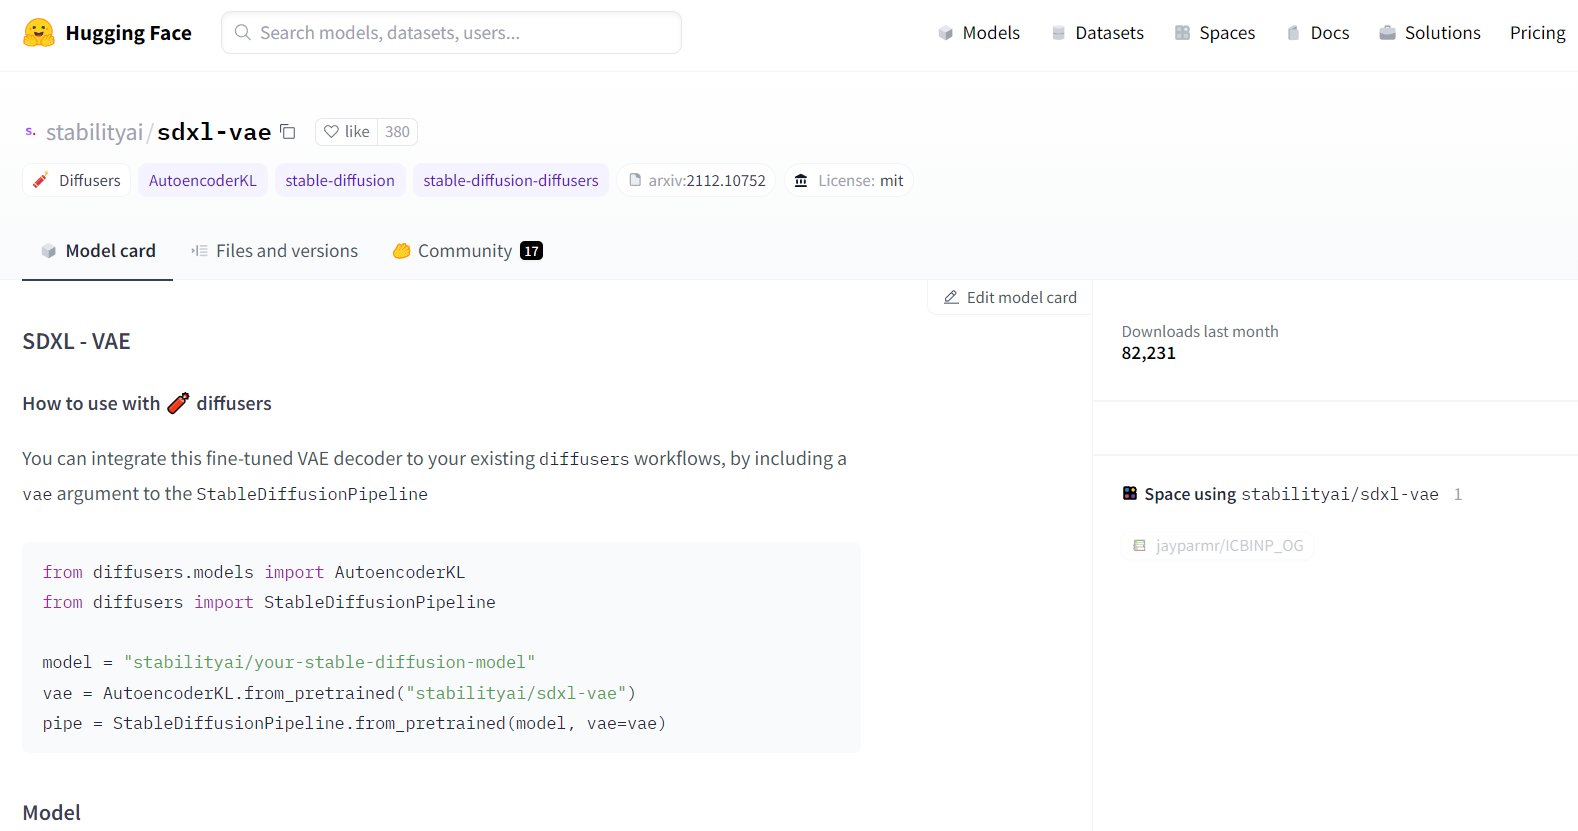Viewport: 1578px width, 831px height.
Task: Open Models in the top navigation
Action: [x=979, y=33]
